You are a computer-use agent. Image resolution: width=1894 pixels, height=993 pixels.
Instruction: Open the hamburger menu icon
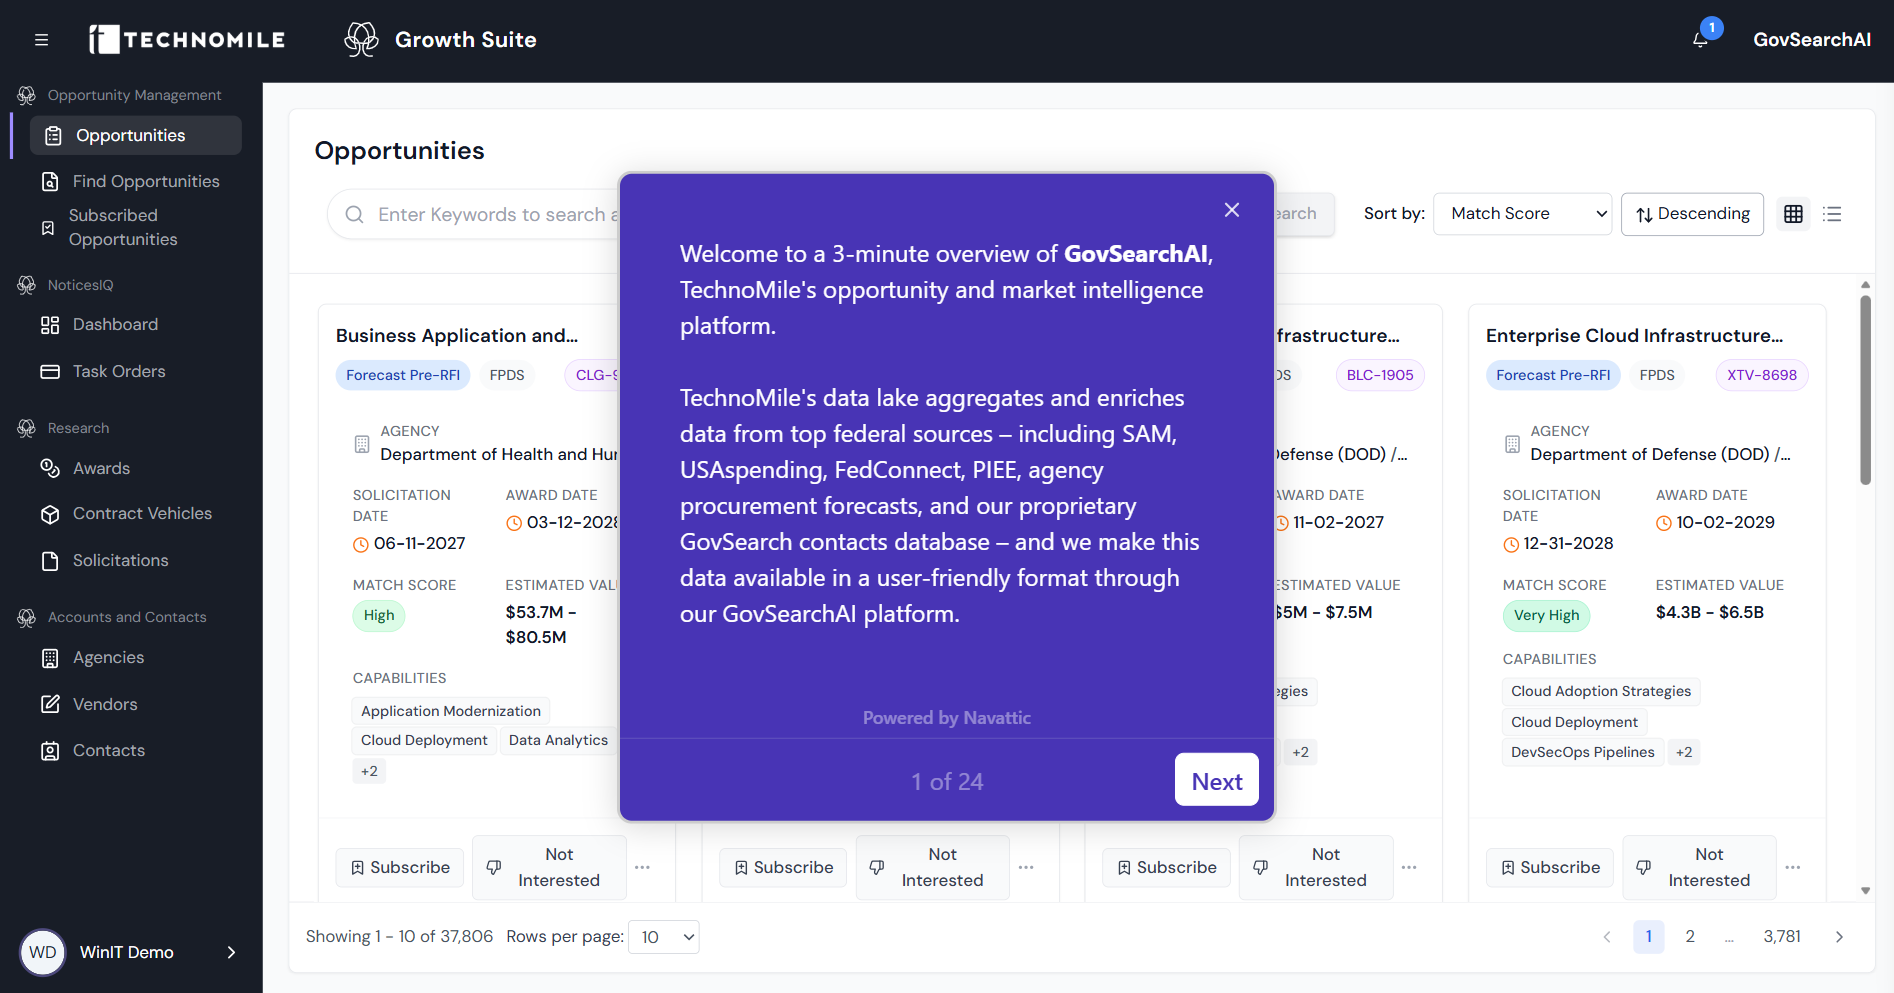tap(41, 40)
